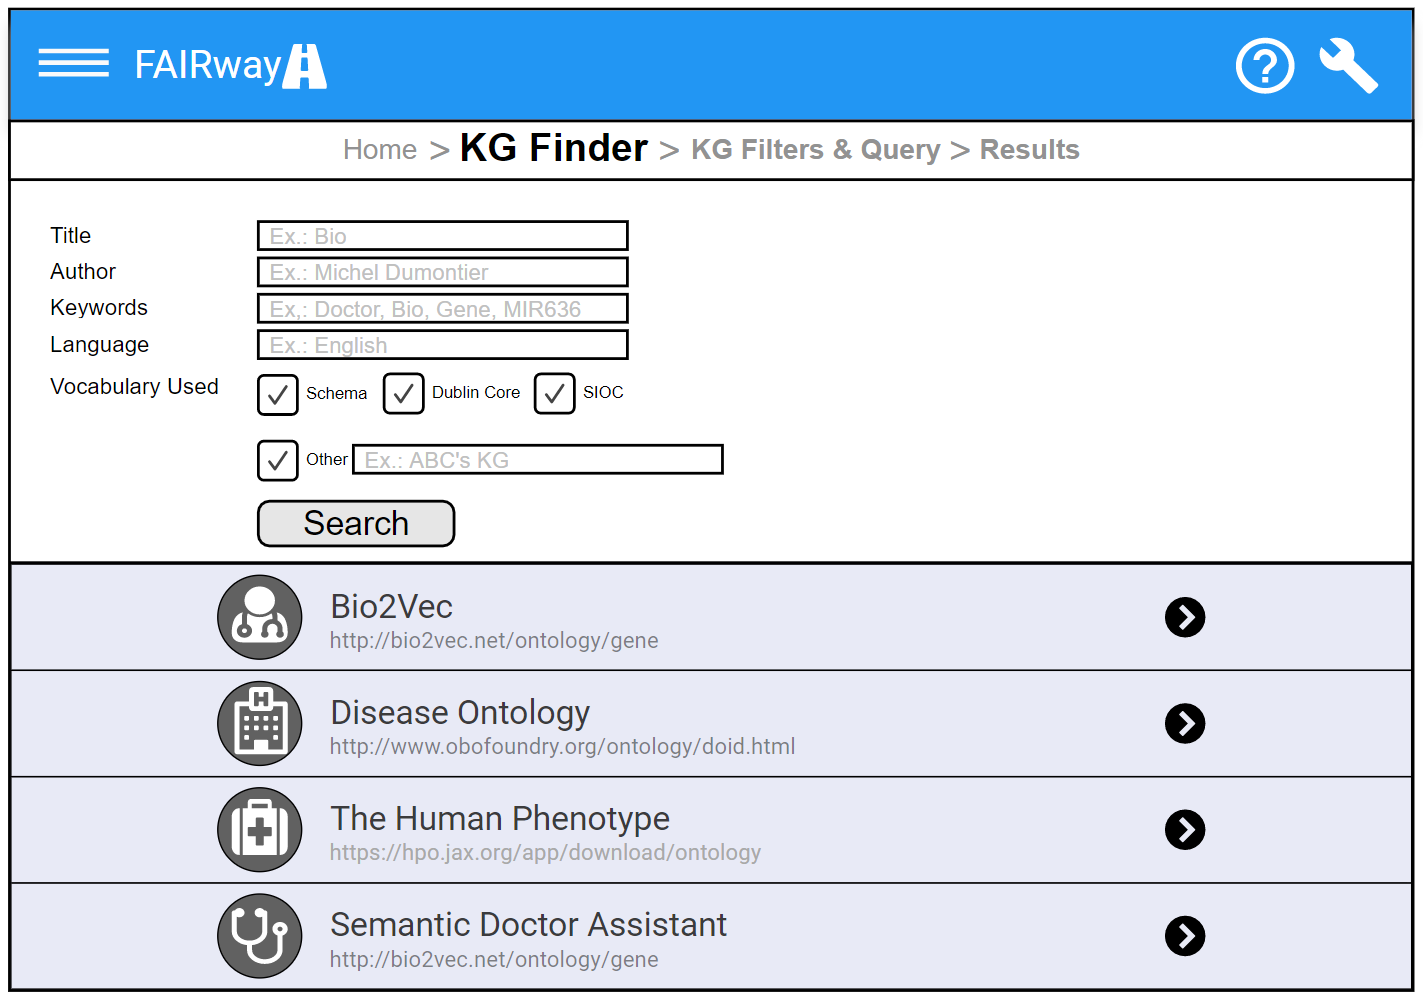This screenshot has width=1423, height=1000.
Task: Click the Bio2Vec doctor icon
Action: click(x=260, y=617)
